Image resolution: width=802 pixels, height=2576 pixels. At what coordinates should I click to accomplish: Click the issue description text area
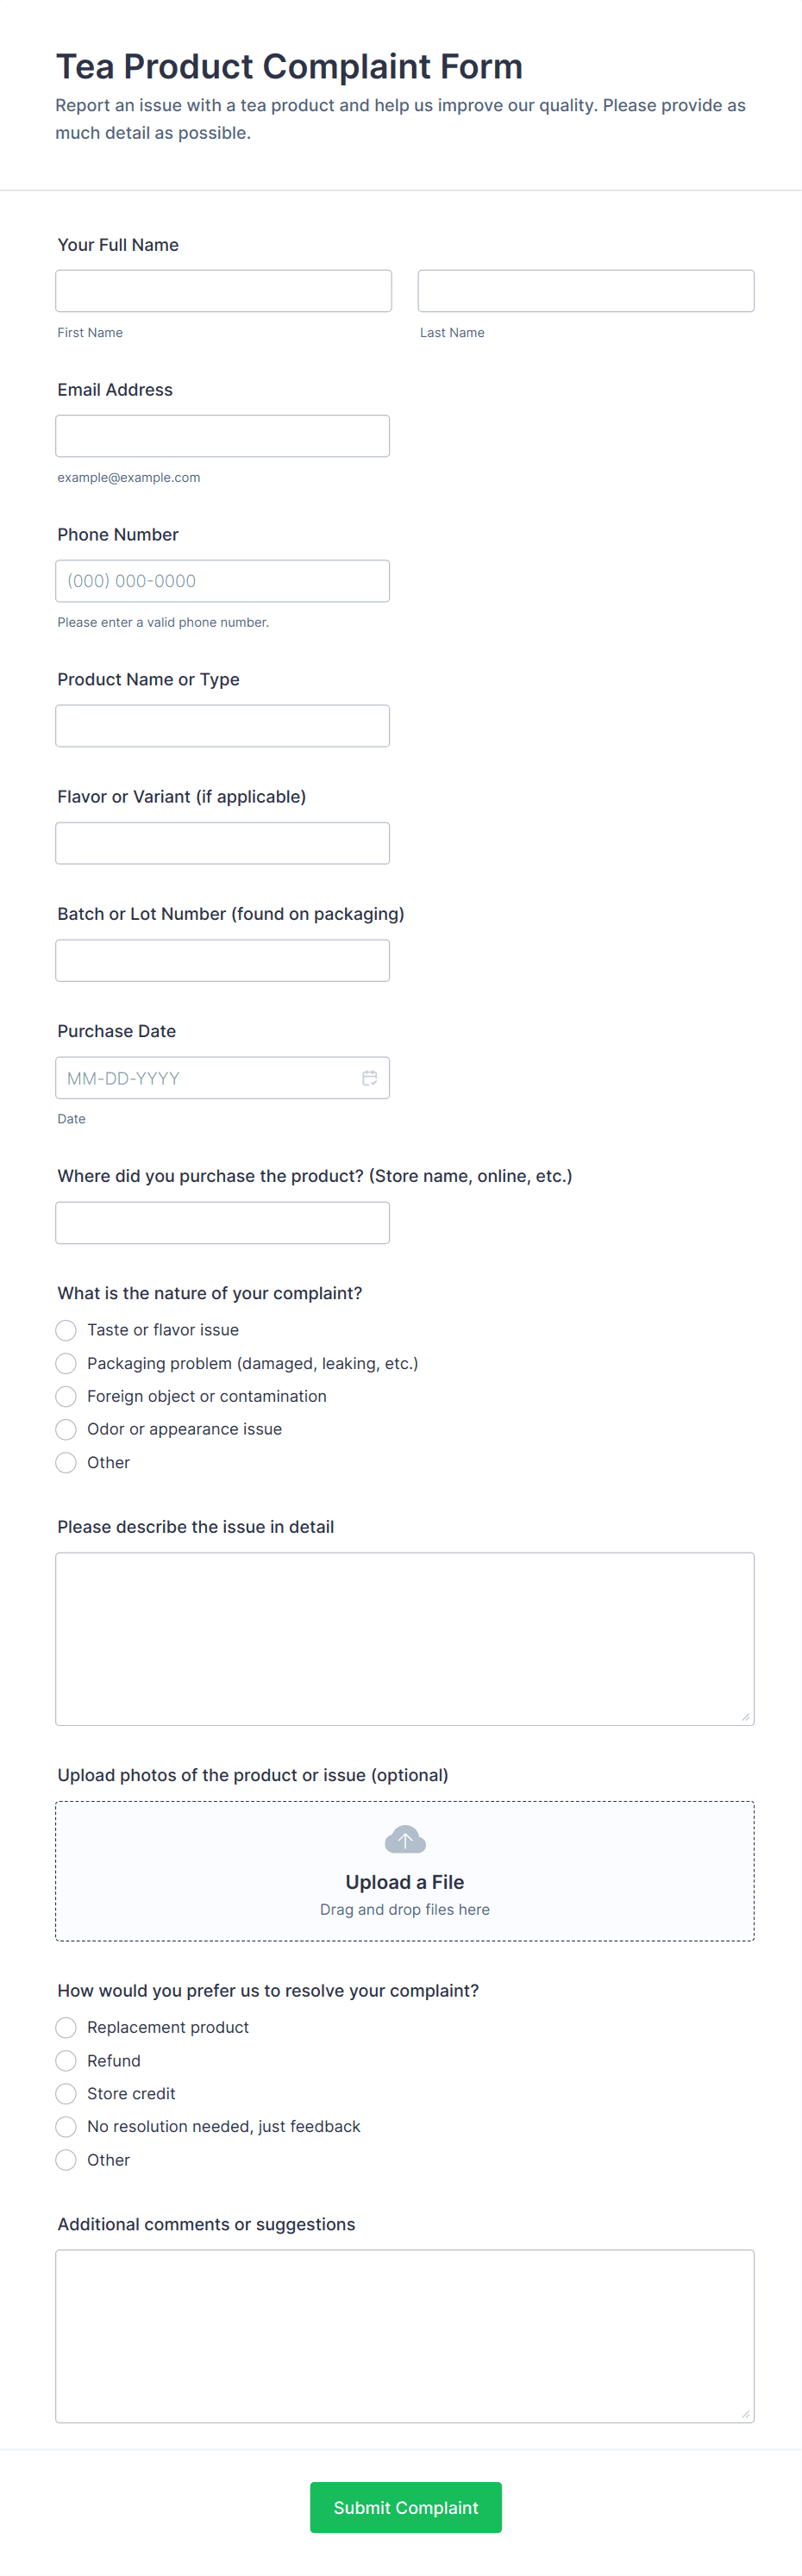point(405,1638)
